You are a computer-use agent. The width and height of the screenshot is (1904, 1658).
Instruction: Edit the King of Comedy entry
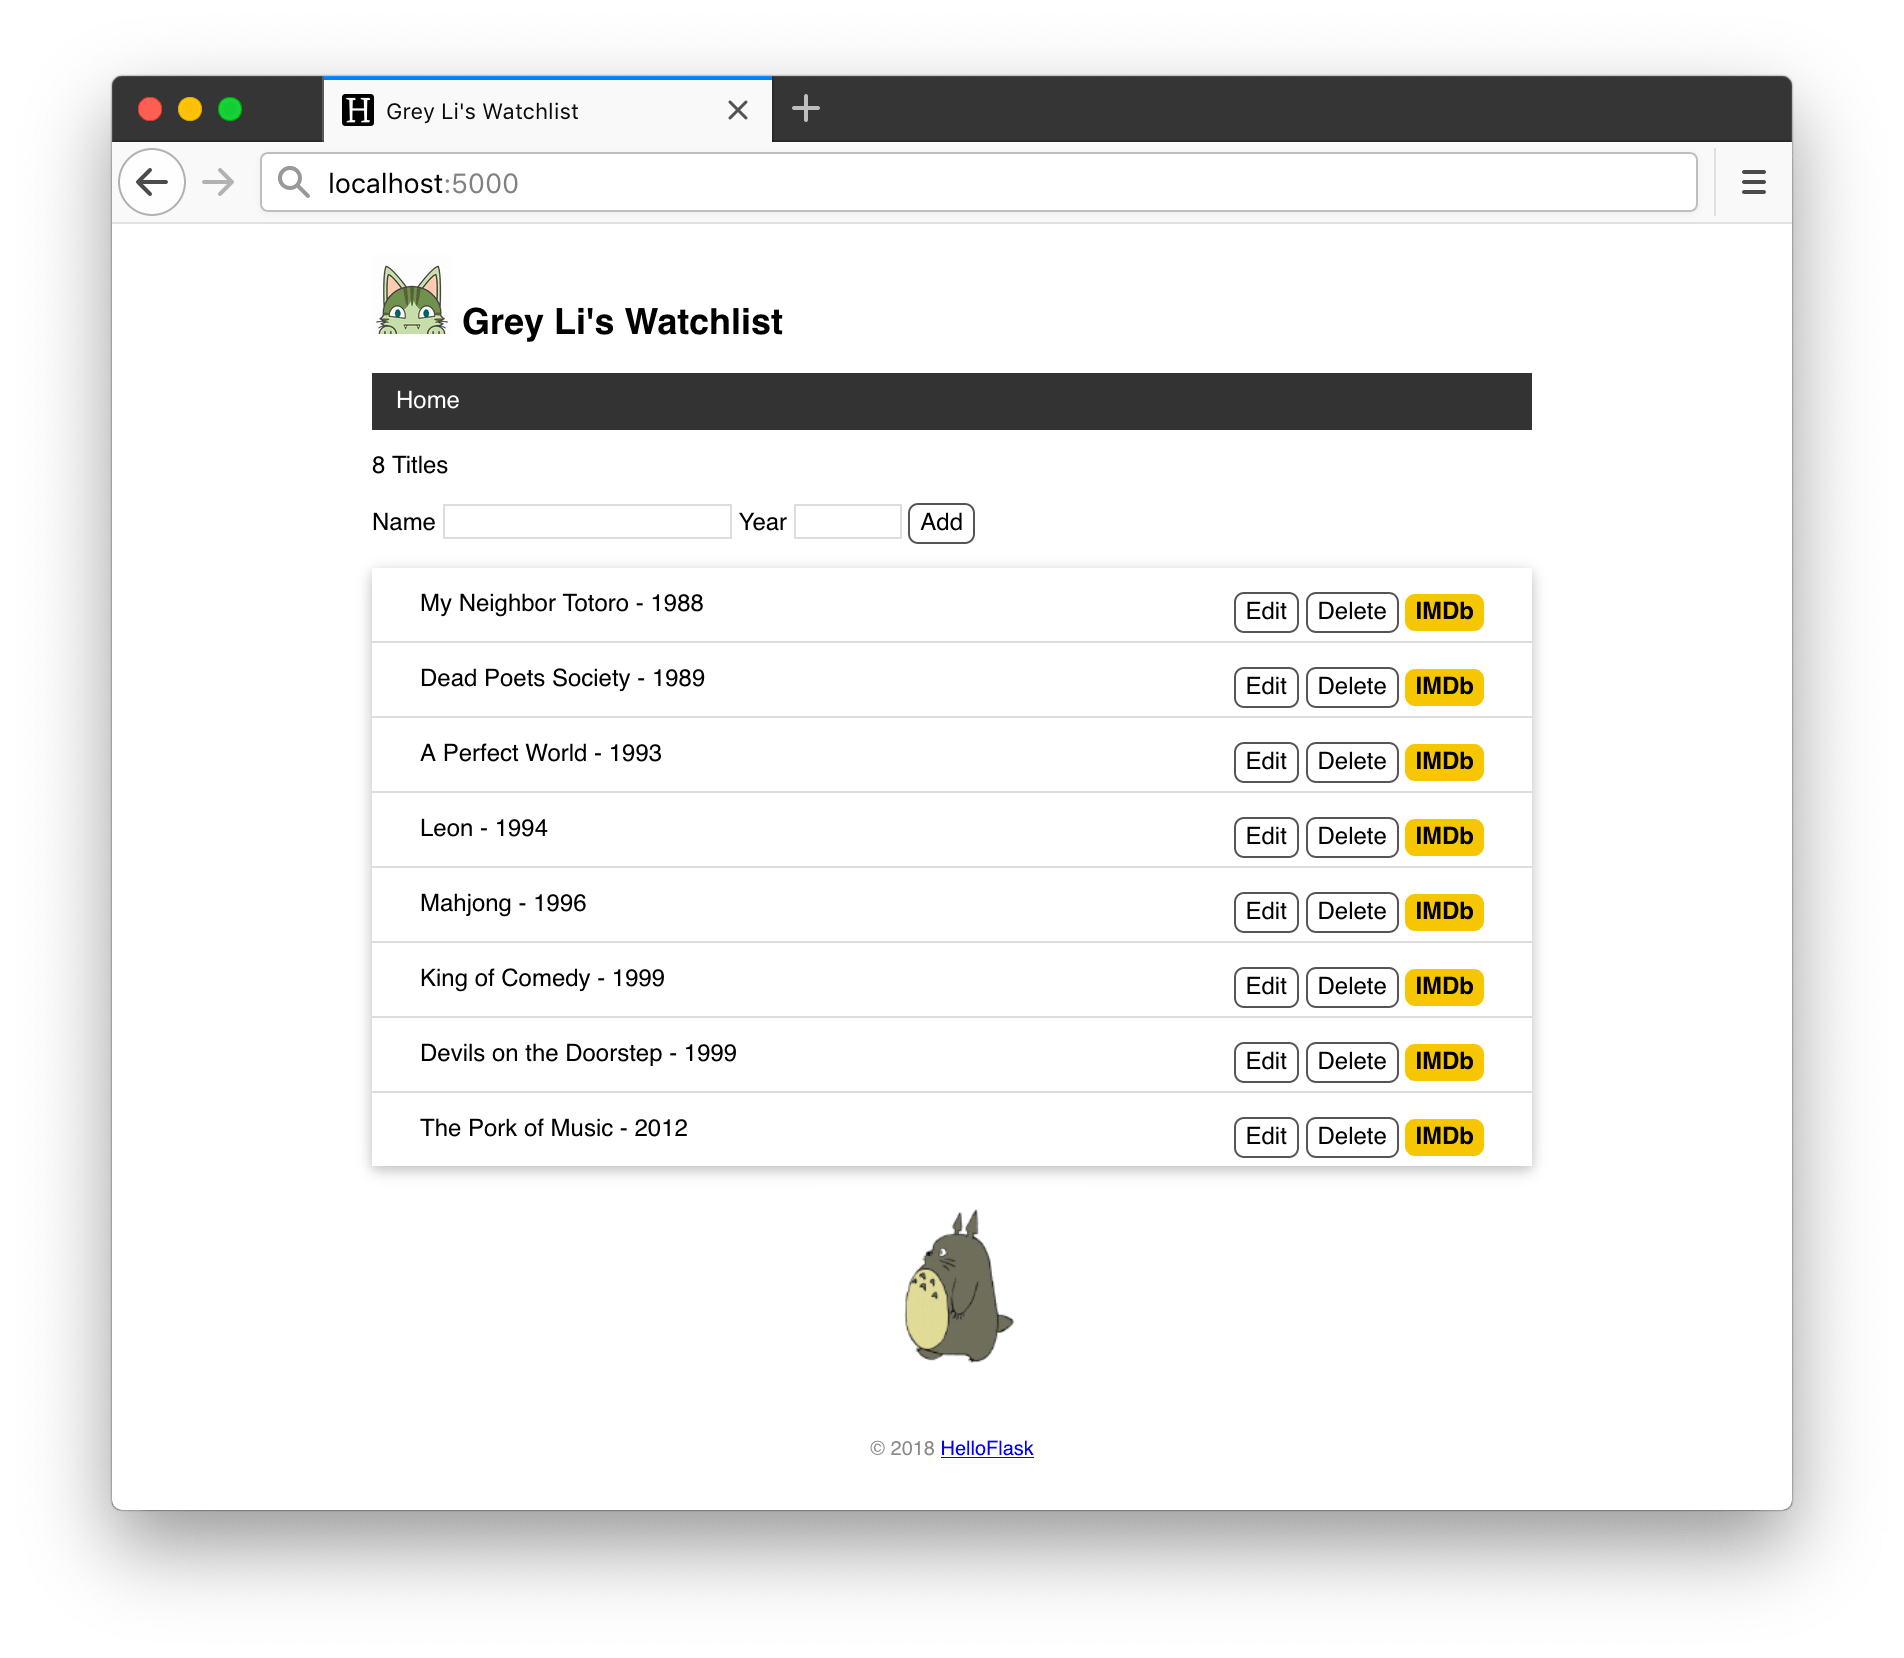1265,986
